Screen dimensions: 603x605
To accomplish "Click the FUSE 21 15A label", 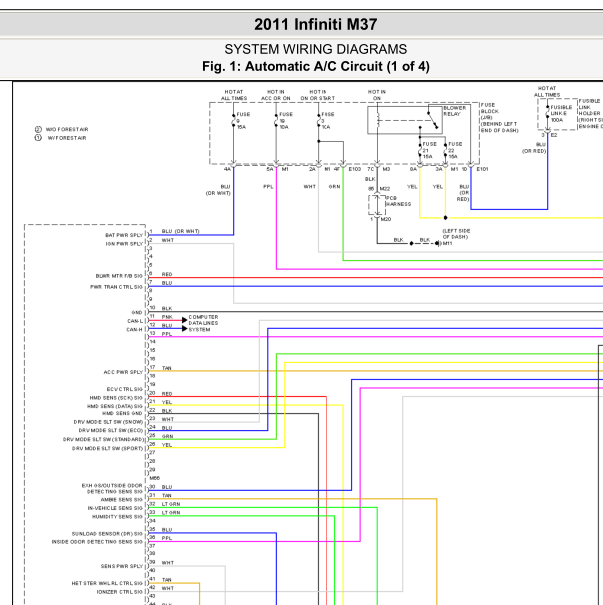I will pos(429,150).
